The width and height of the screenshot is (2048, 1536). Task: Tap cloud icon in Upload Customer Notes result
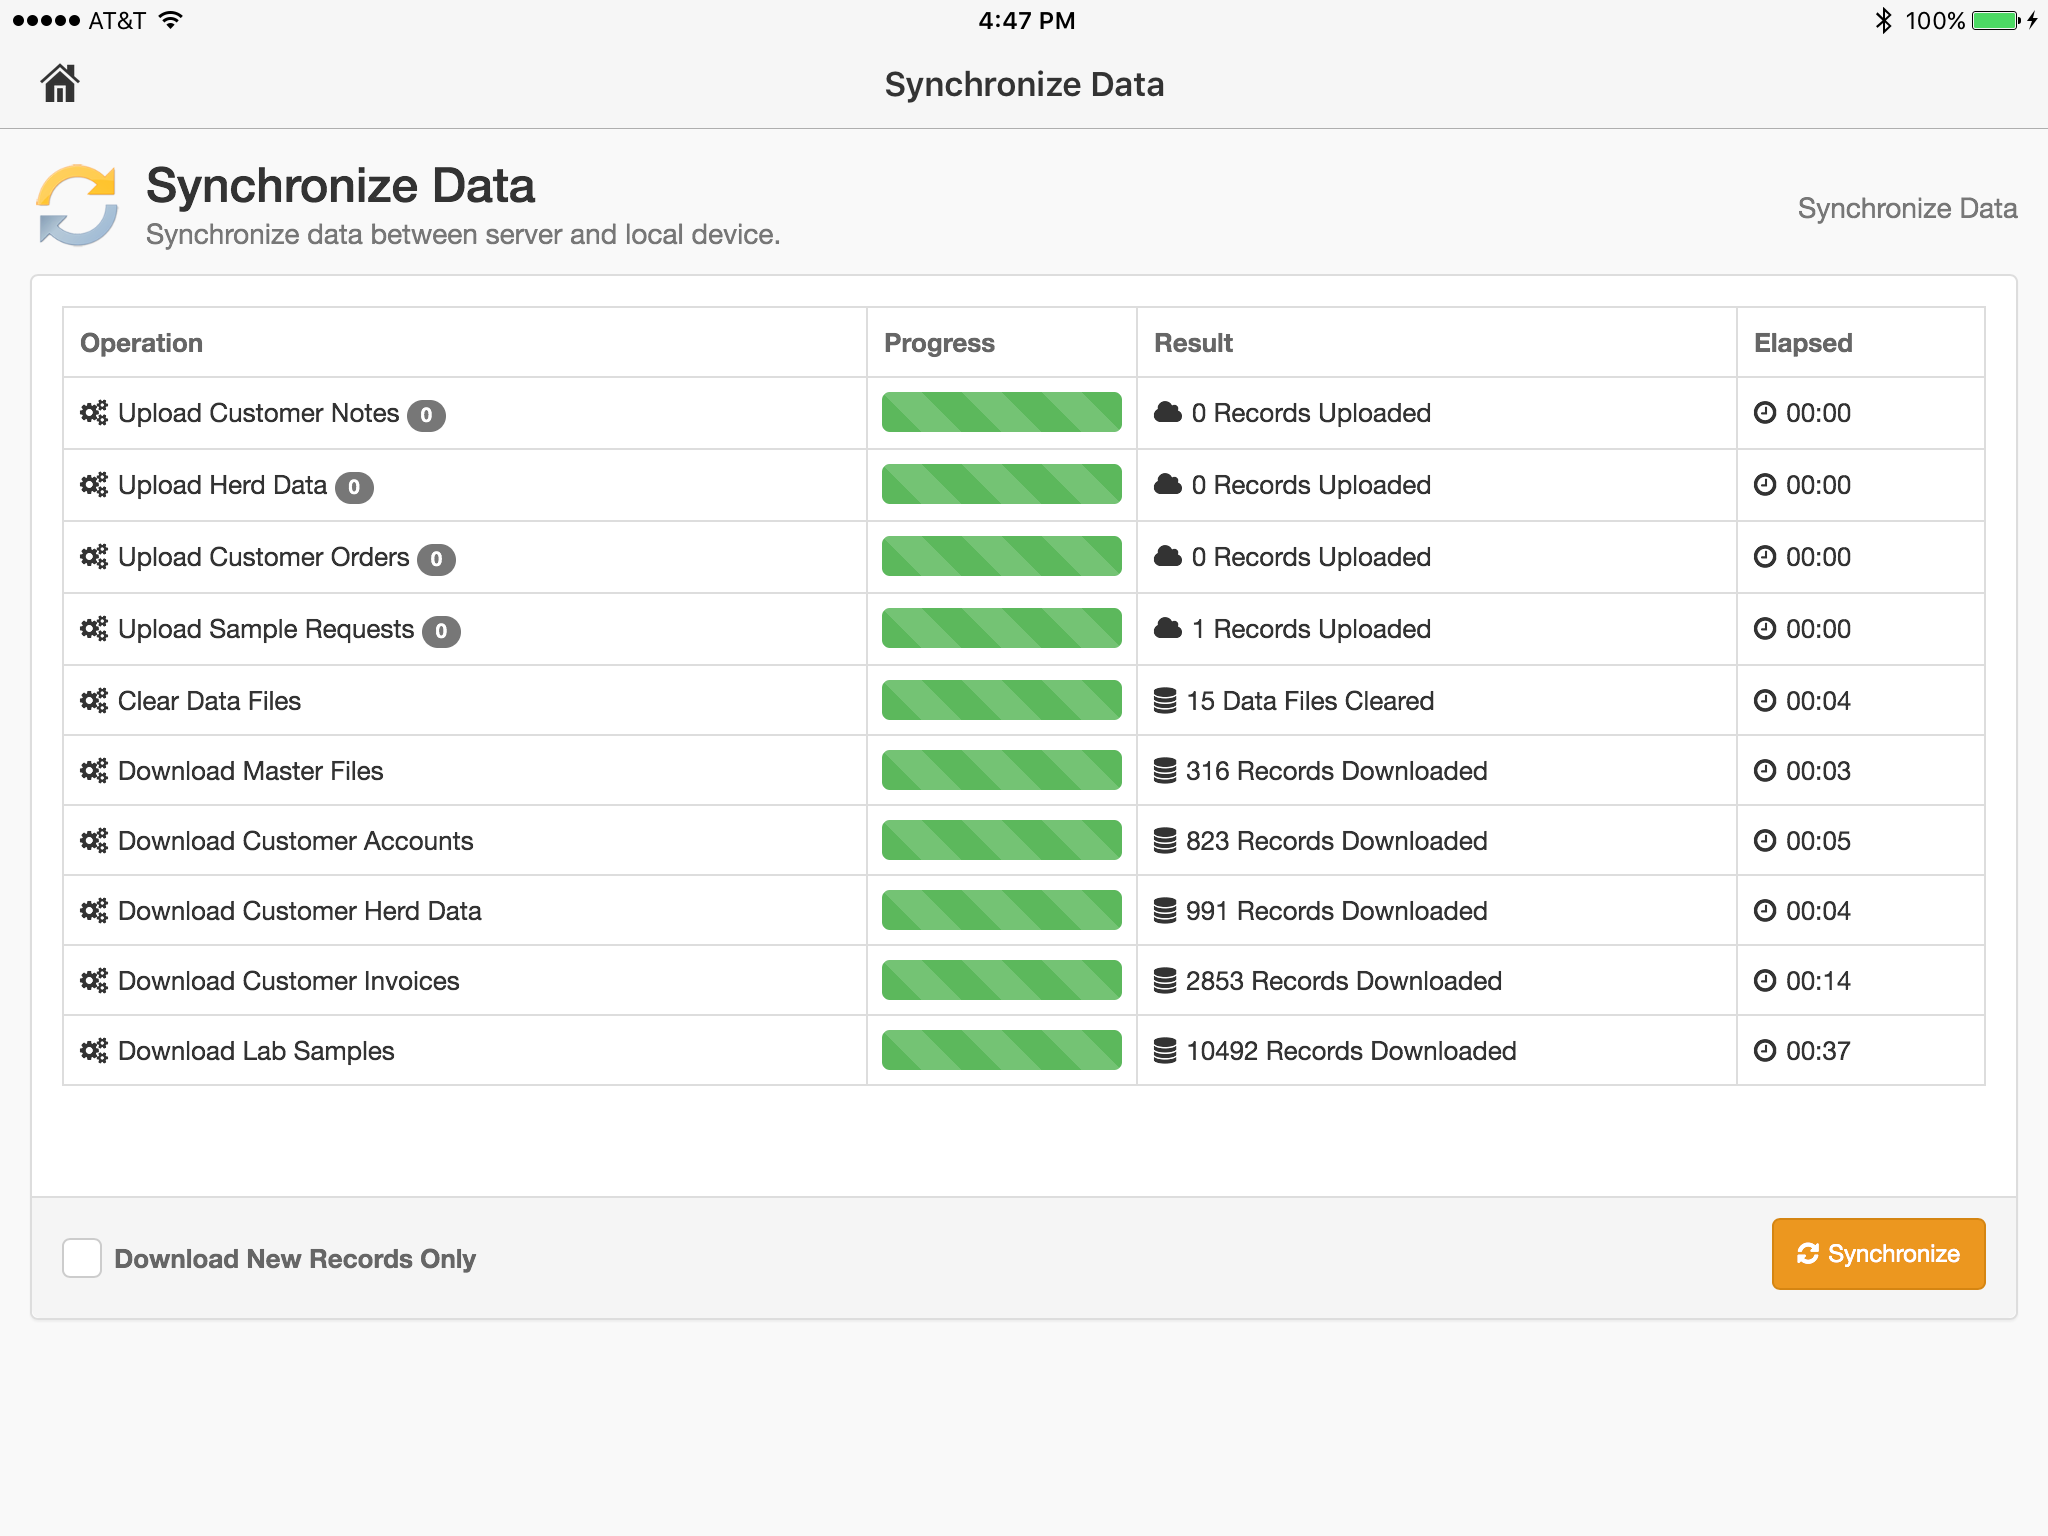coord(1168,412)
